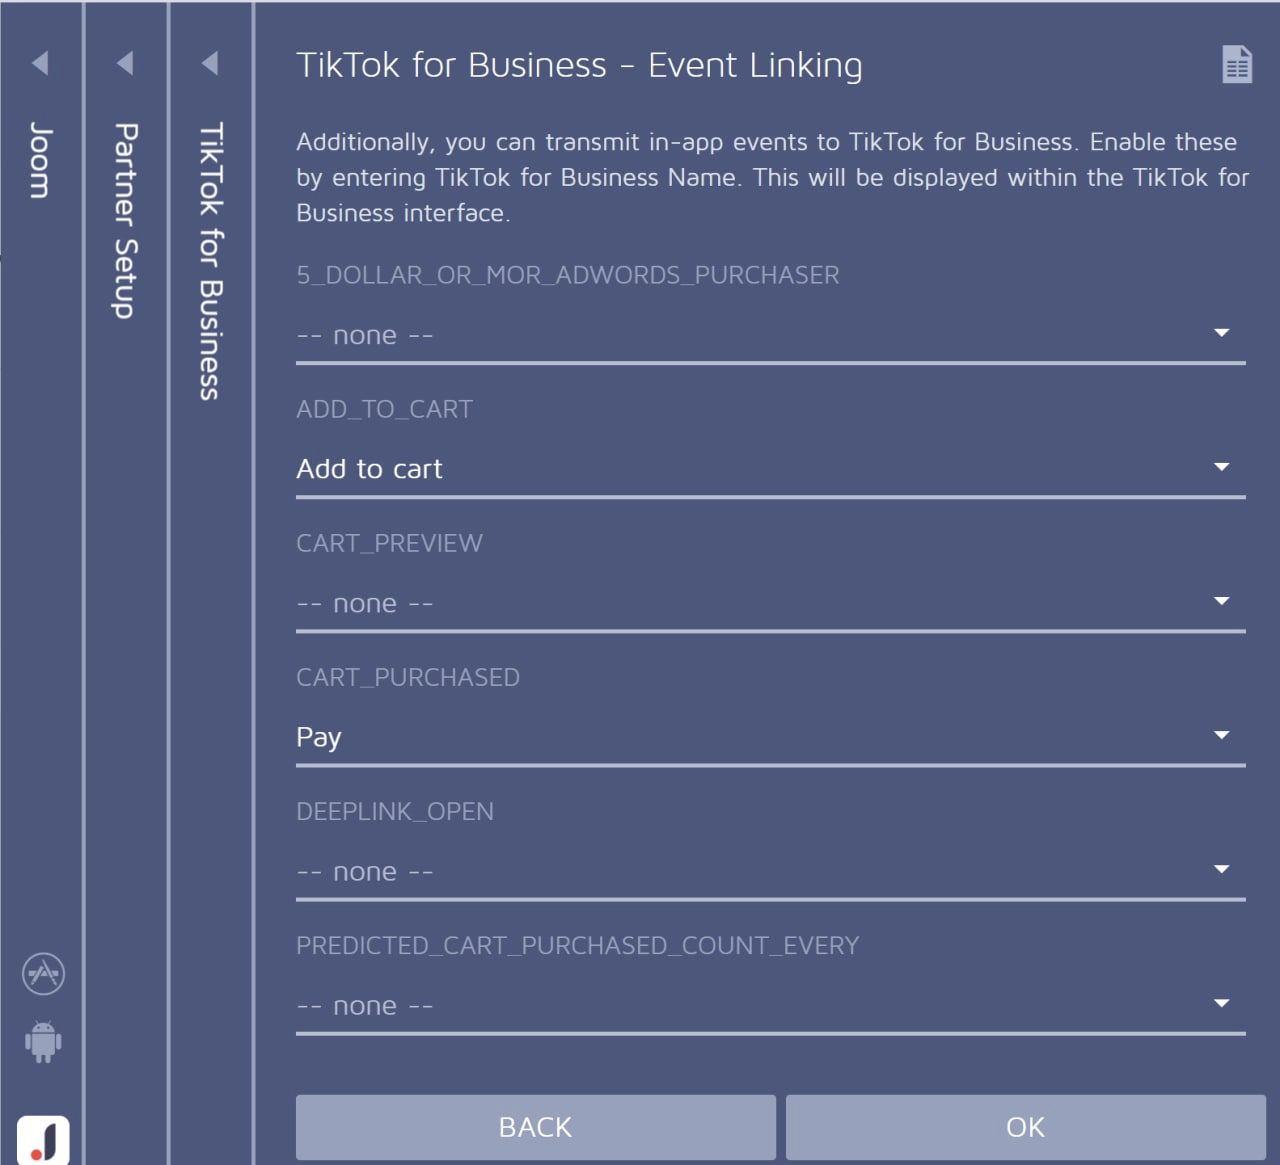This screenshot has height=1165, width=1280.
Task: Select the App Store icon in the sidebar
Action: pyautogui.click(x=42, y=974)
